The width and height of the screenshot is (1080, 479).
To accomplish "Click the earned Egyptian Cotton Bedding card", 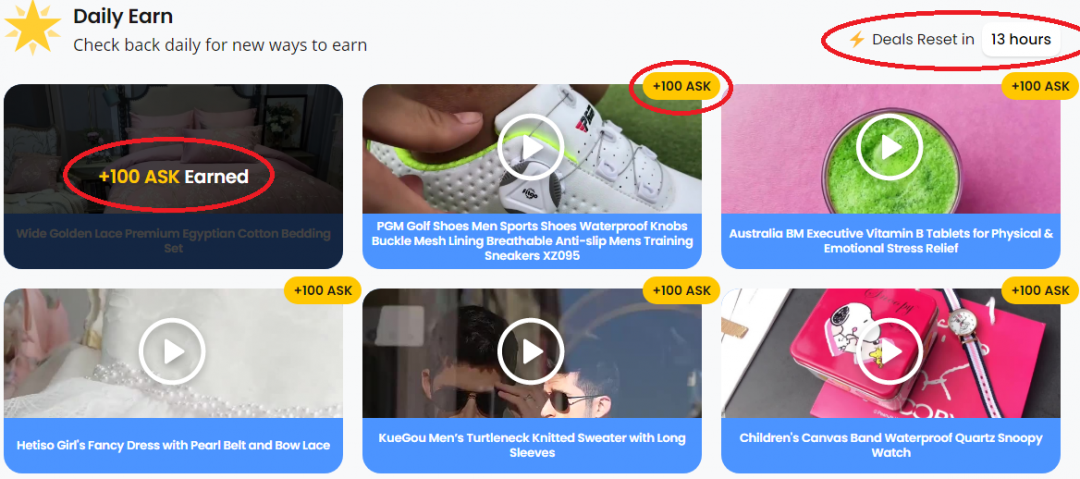I will point(173,176).
